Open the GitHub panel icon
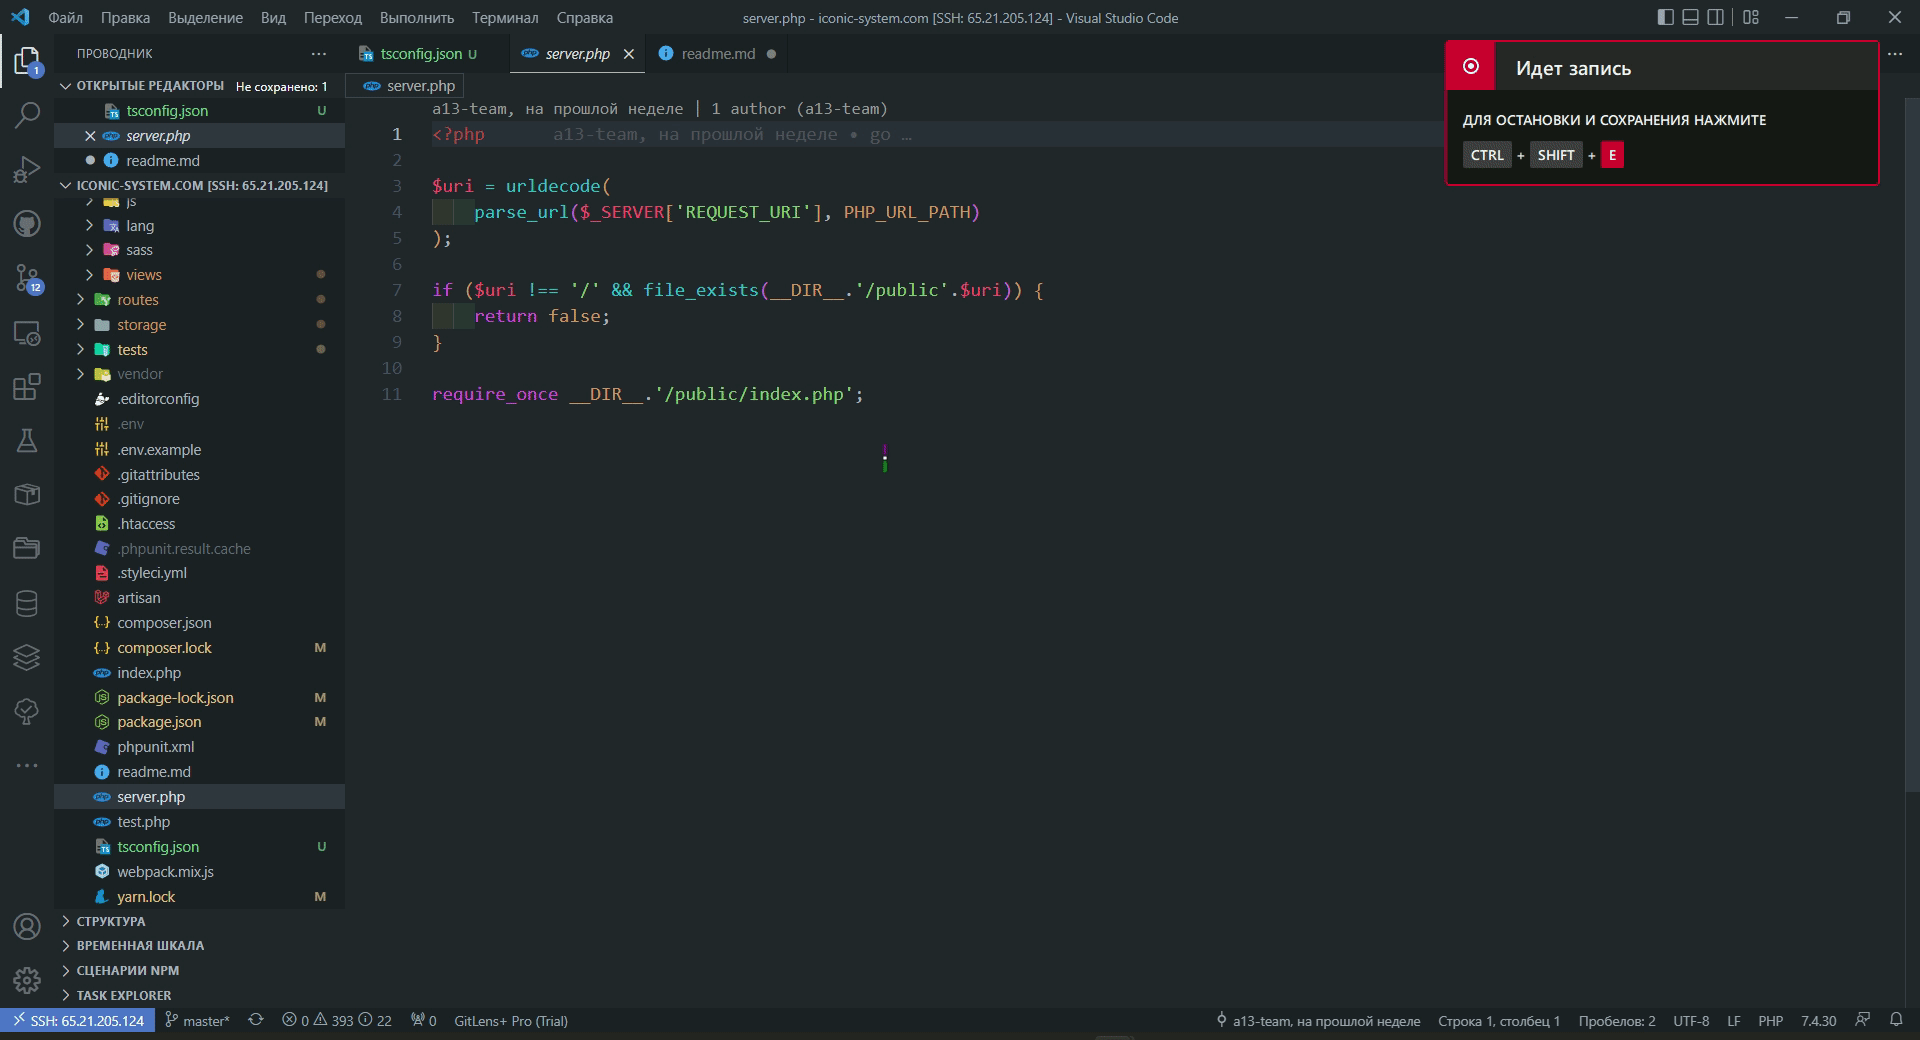The width and height of the screenshot is (1920, 1040). tap(27, 223)
